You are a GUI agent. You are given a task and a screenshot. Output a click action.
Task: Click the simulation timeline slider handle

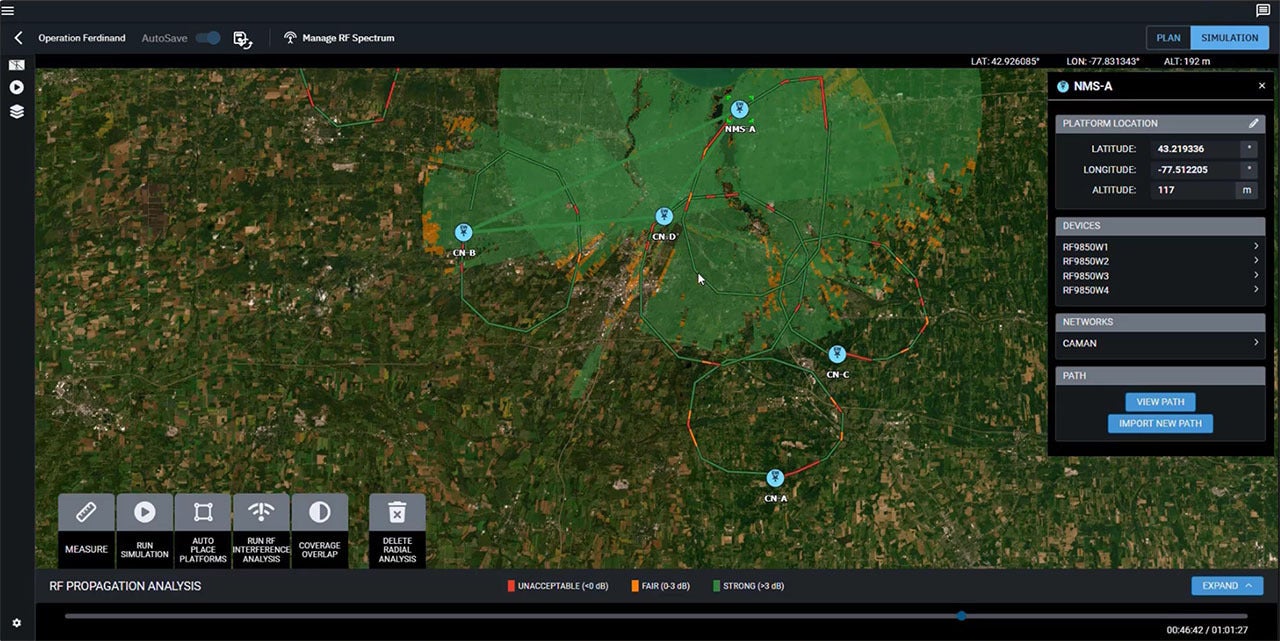coord(961,616)
